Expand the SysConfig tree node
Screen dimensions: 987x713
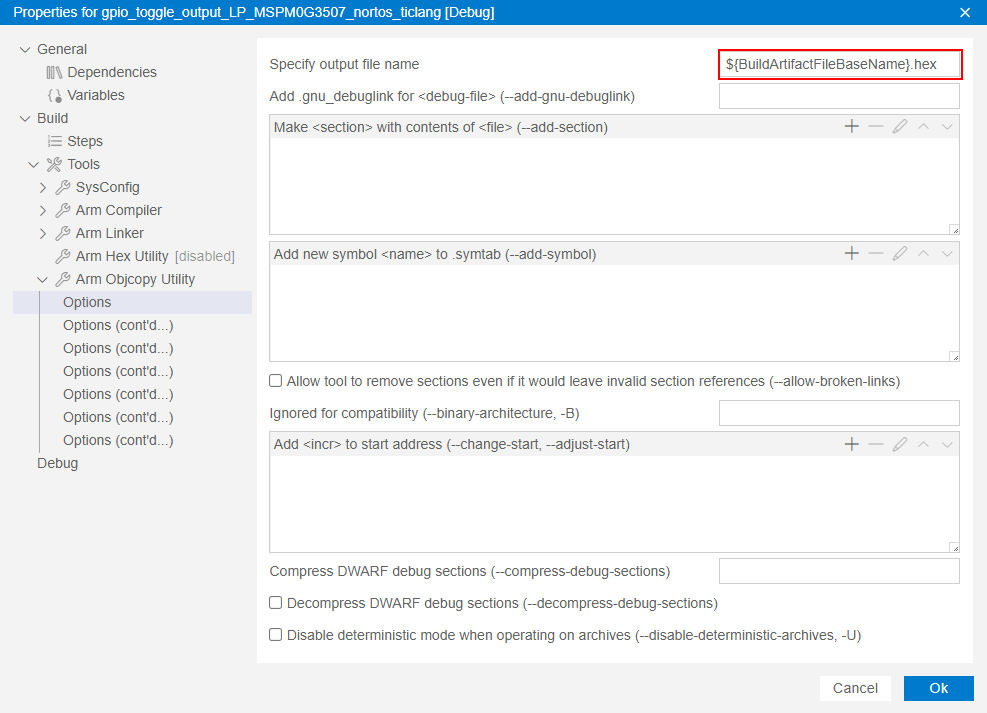point(43,187)
